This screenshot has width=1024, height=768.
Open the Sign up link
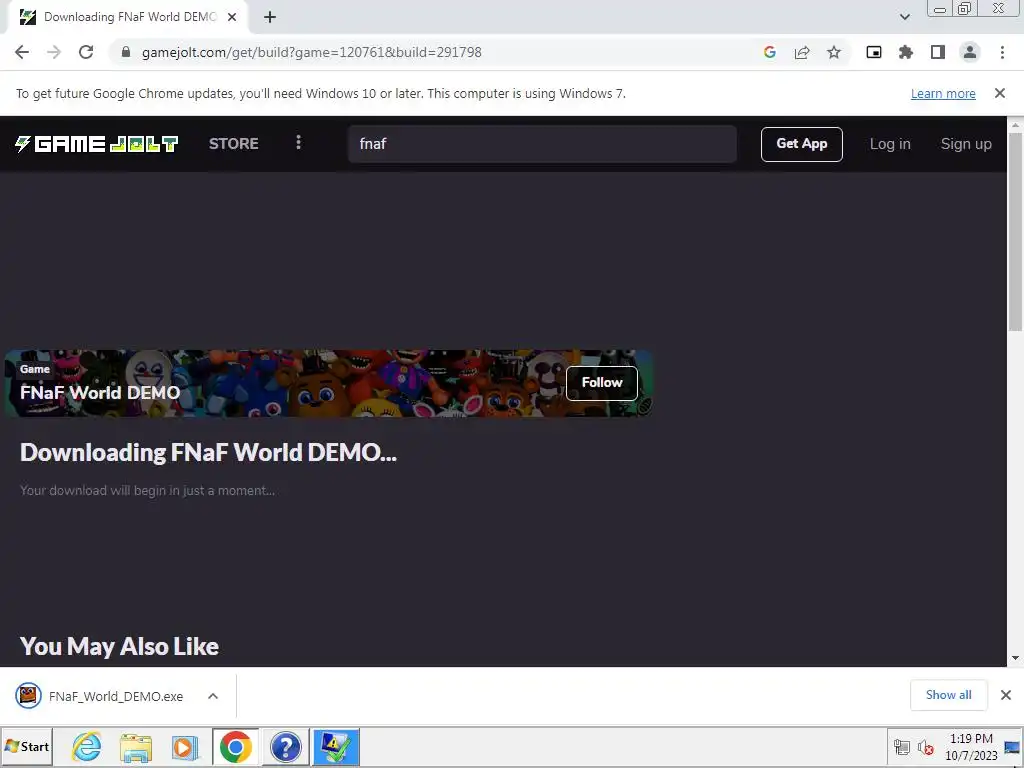point(966,144)
